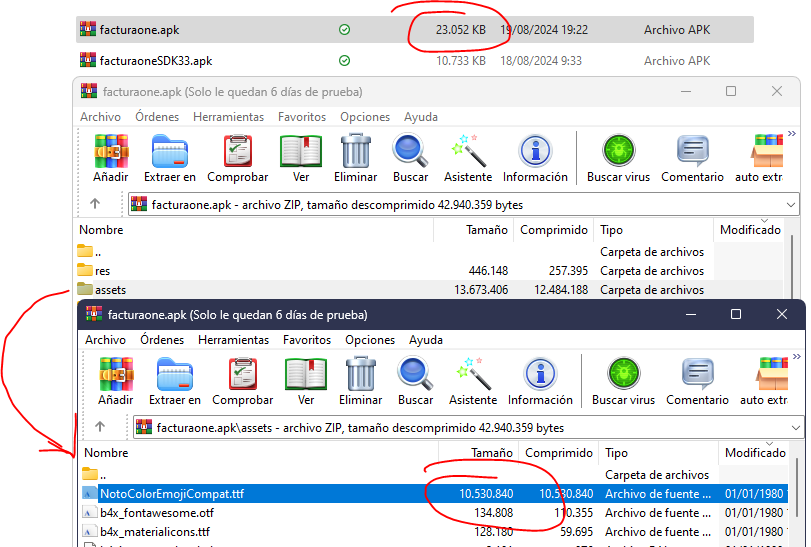This screenshot has height=547, width=811.
Task: Sort by Nombre column in front window
Action: click(259, 452)
